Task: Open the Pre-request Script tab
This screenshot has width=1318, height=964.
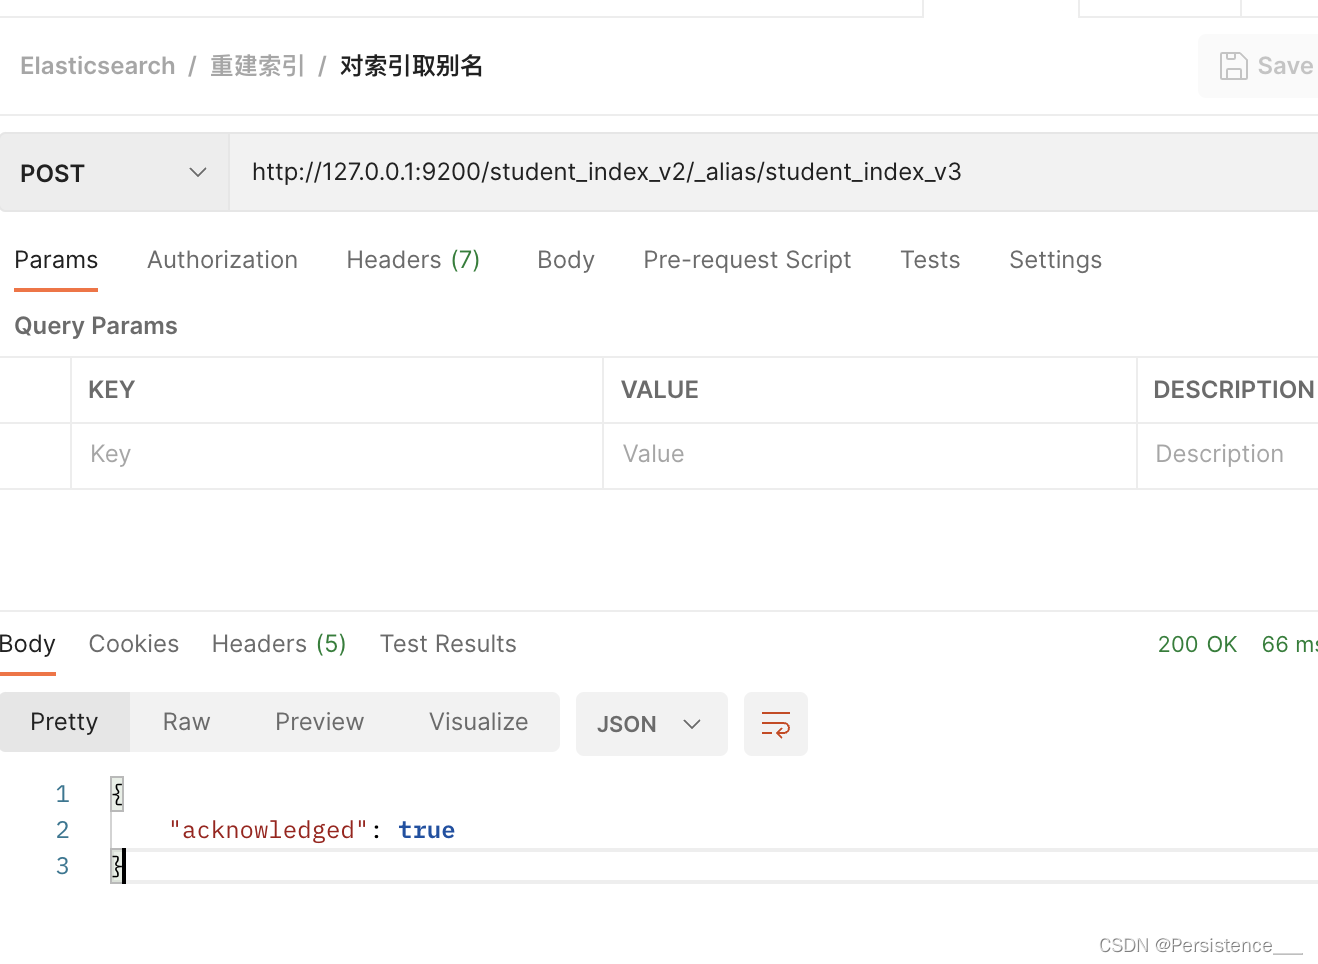Action: [x=747, y=260]
